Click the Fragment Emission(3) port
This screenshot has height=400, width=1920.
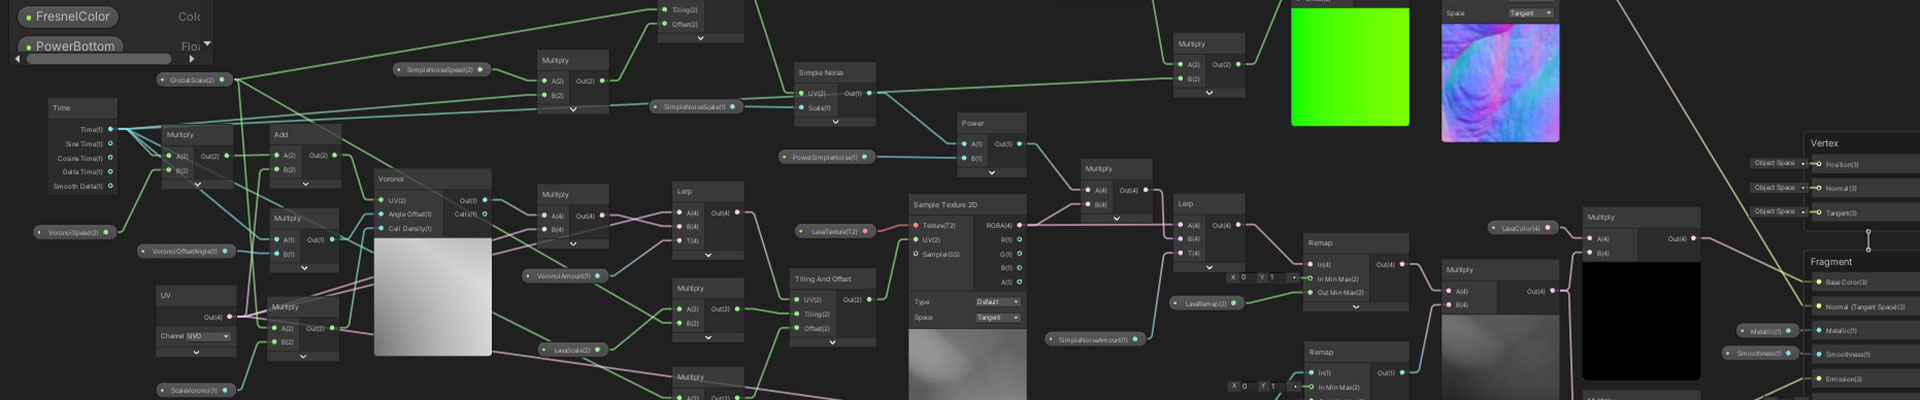1819,379
